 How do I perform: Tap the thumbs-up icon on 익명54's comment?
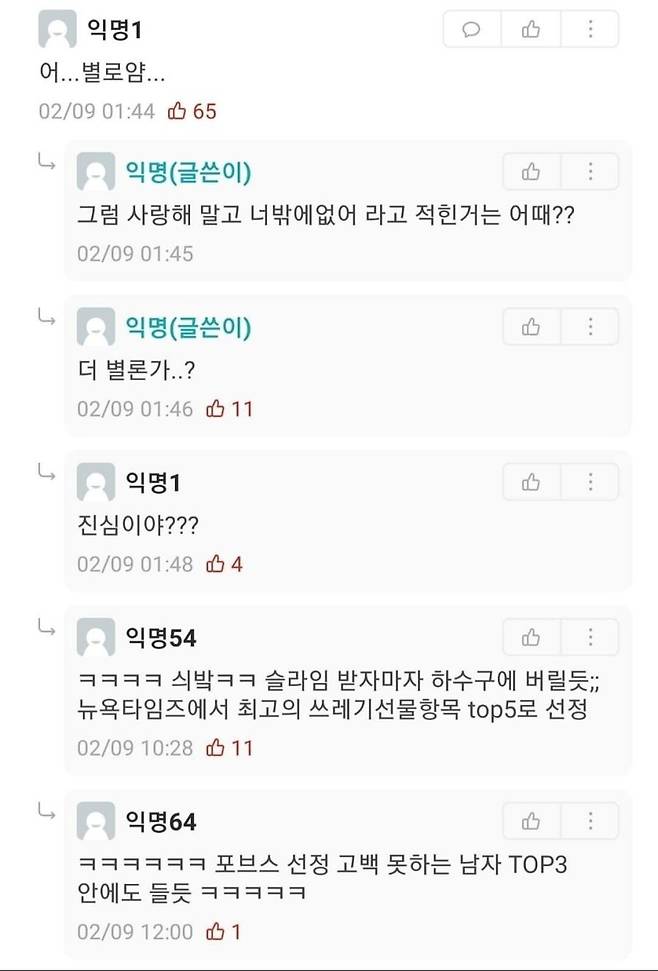[530, 637]
